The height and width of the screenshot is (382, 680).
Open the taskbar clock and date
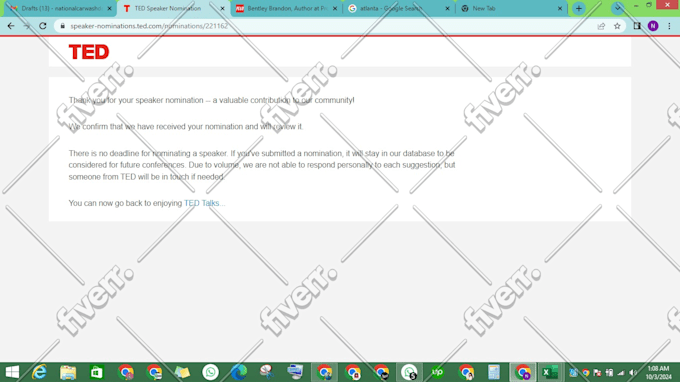click(658, 372)
